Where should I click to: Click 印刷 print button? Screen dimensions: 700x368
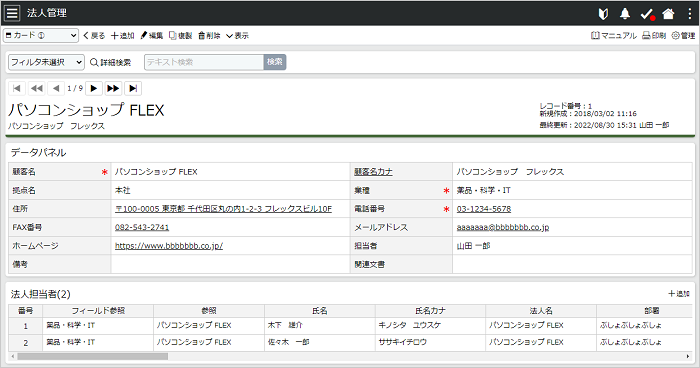654,36
